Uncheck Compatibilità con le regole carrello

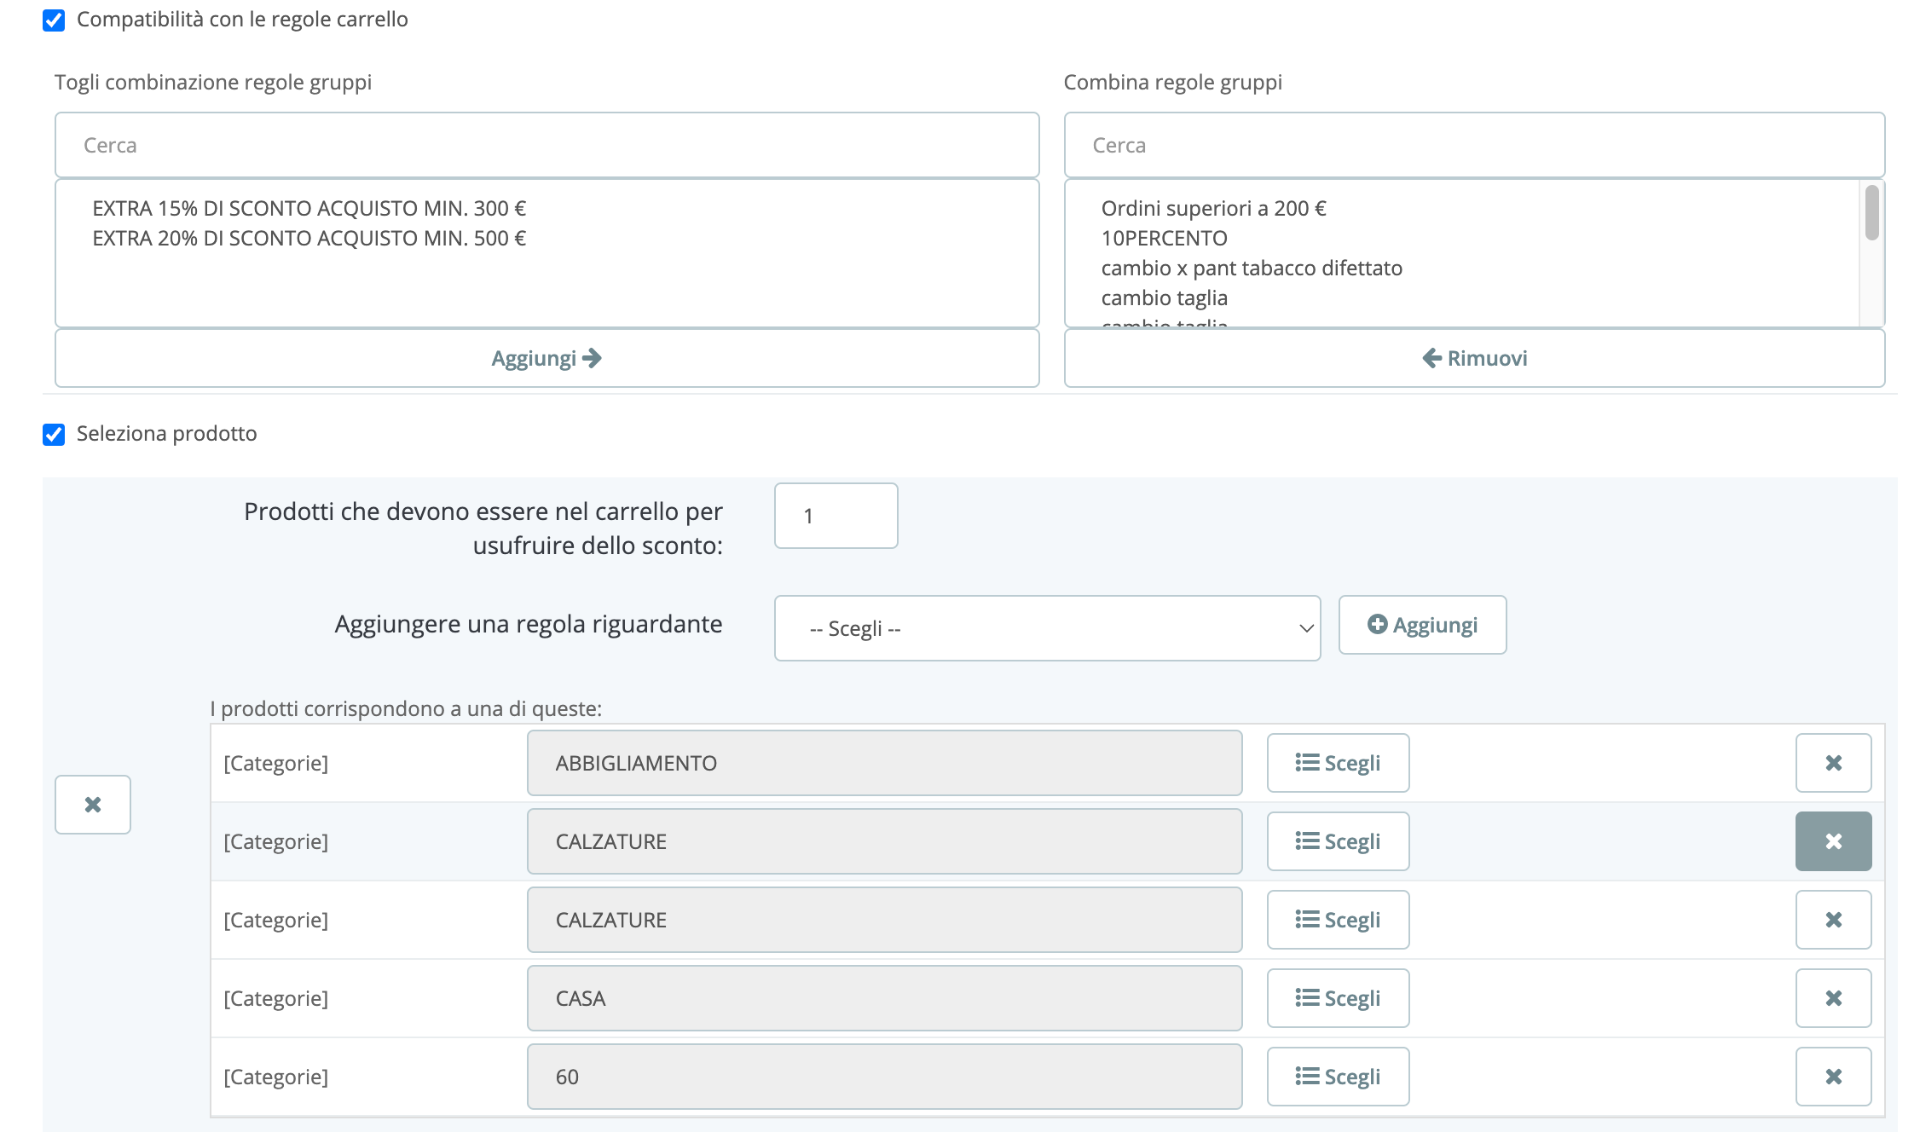point(54,20)
